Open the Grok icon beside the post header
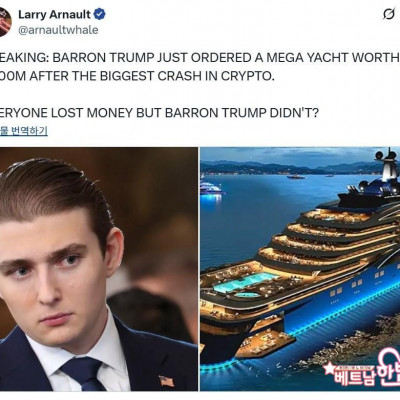 click(389, 15)
